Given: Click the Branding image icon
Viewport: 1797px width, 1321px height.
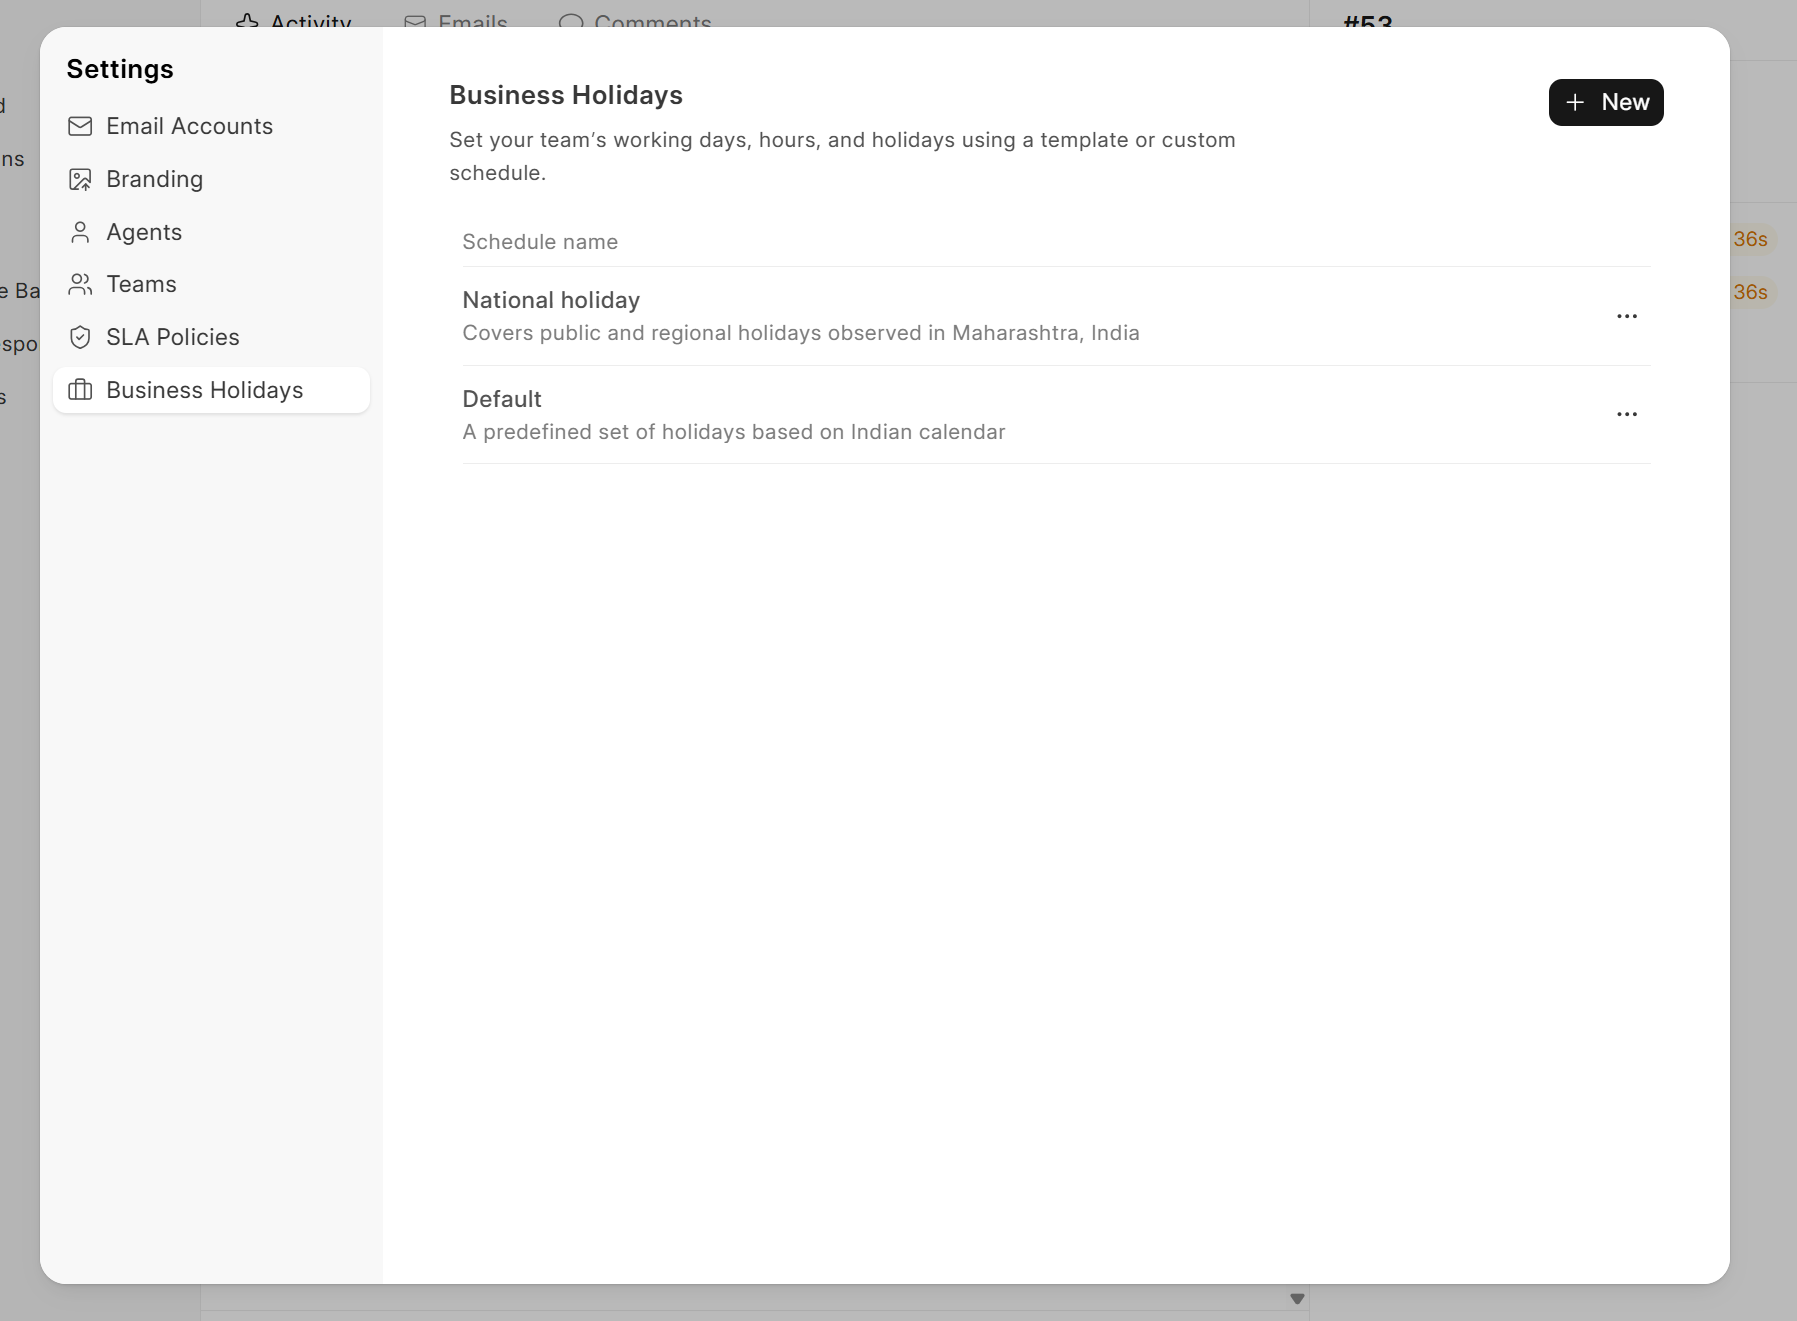Looking at the screenshot, I should pos(80,179).
